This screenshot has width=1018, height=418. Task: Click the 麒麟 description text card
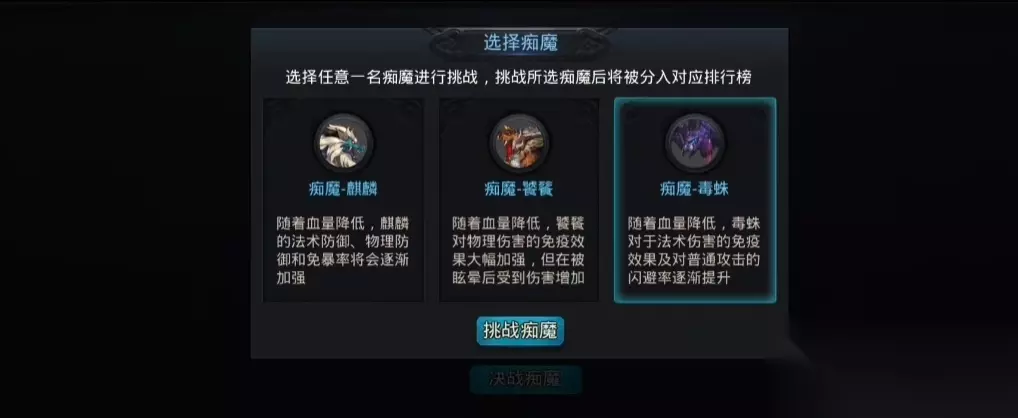tap(343, 251)
